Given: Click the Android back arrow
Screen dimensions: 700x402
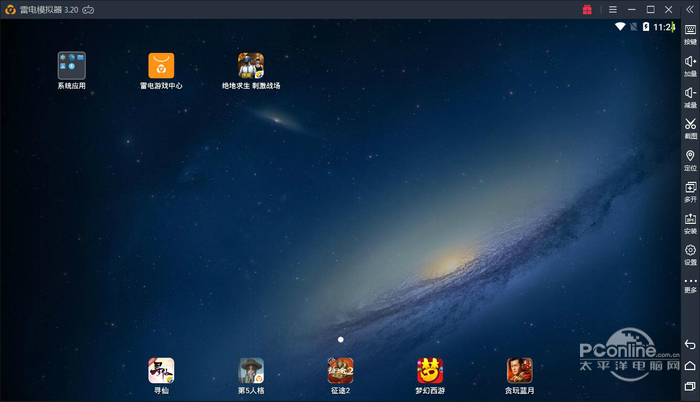Looking at the screenshot, I should click(x=690, y=344).
